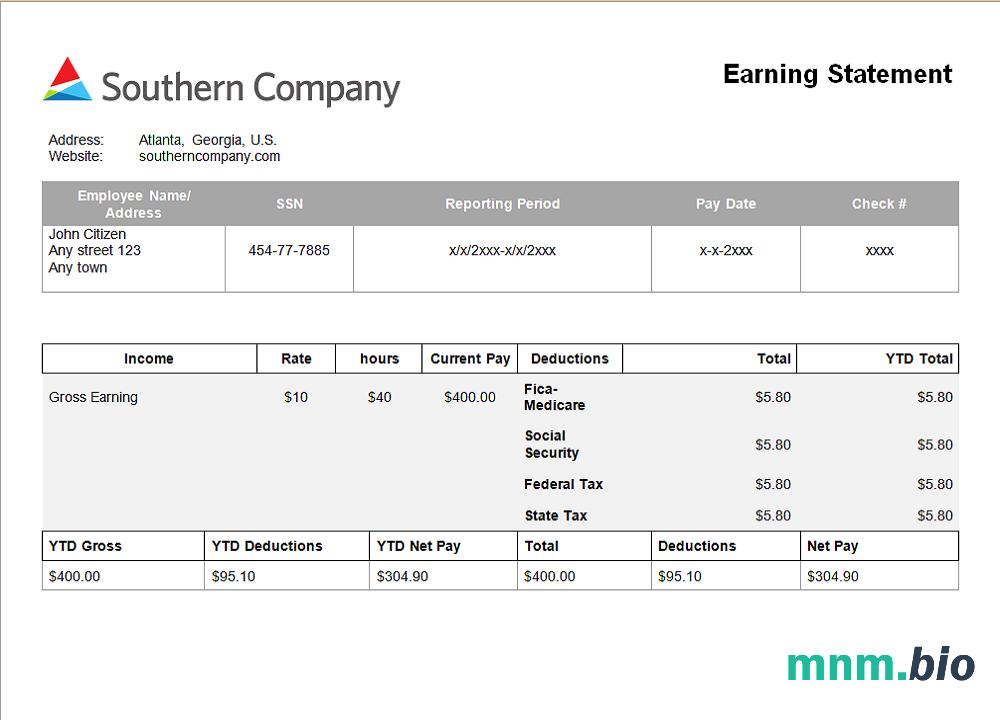Select the Gross Earning income row label

(93, 397)
